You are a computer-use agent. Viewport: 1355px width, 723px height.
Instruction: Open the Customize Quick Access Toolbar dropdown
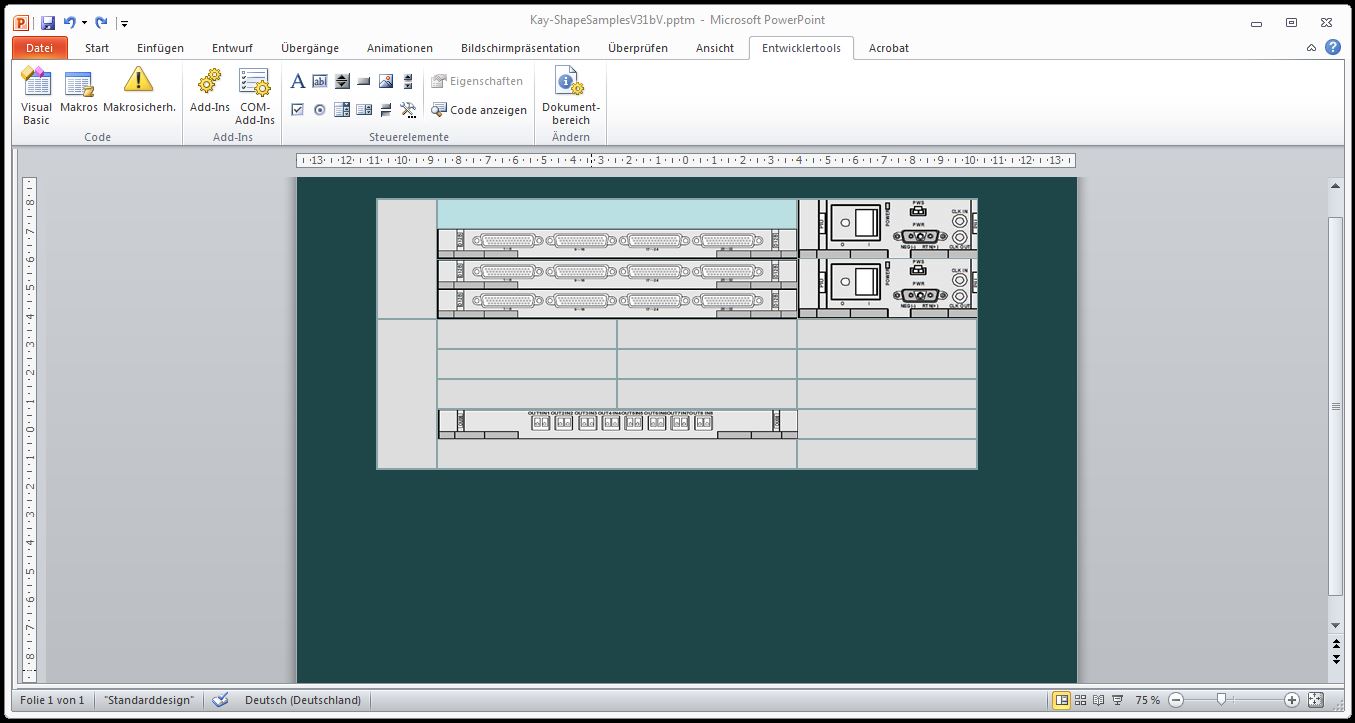click(124, 22)
